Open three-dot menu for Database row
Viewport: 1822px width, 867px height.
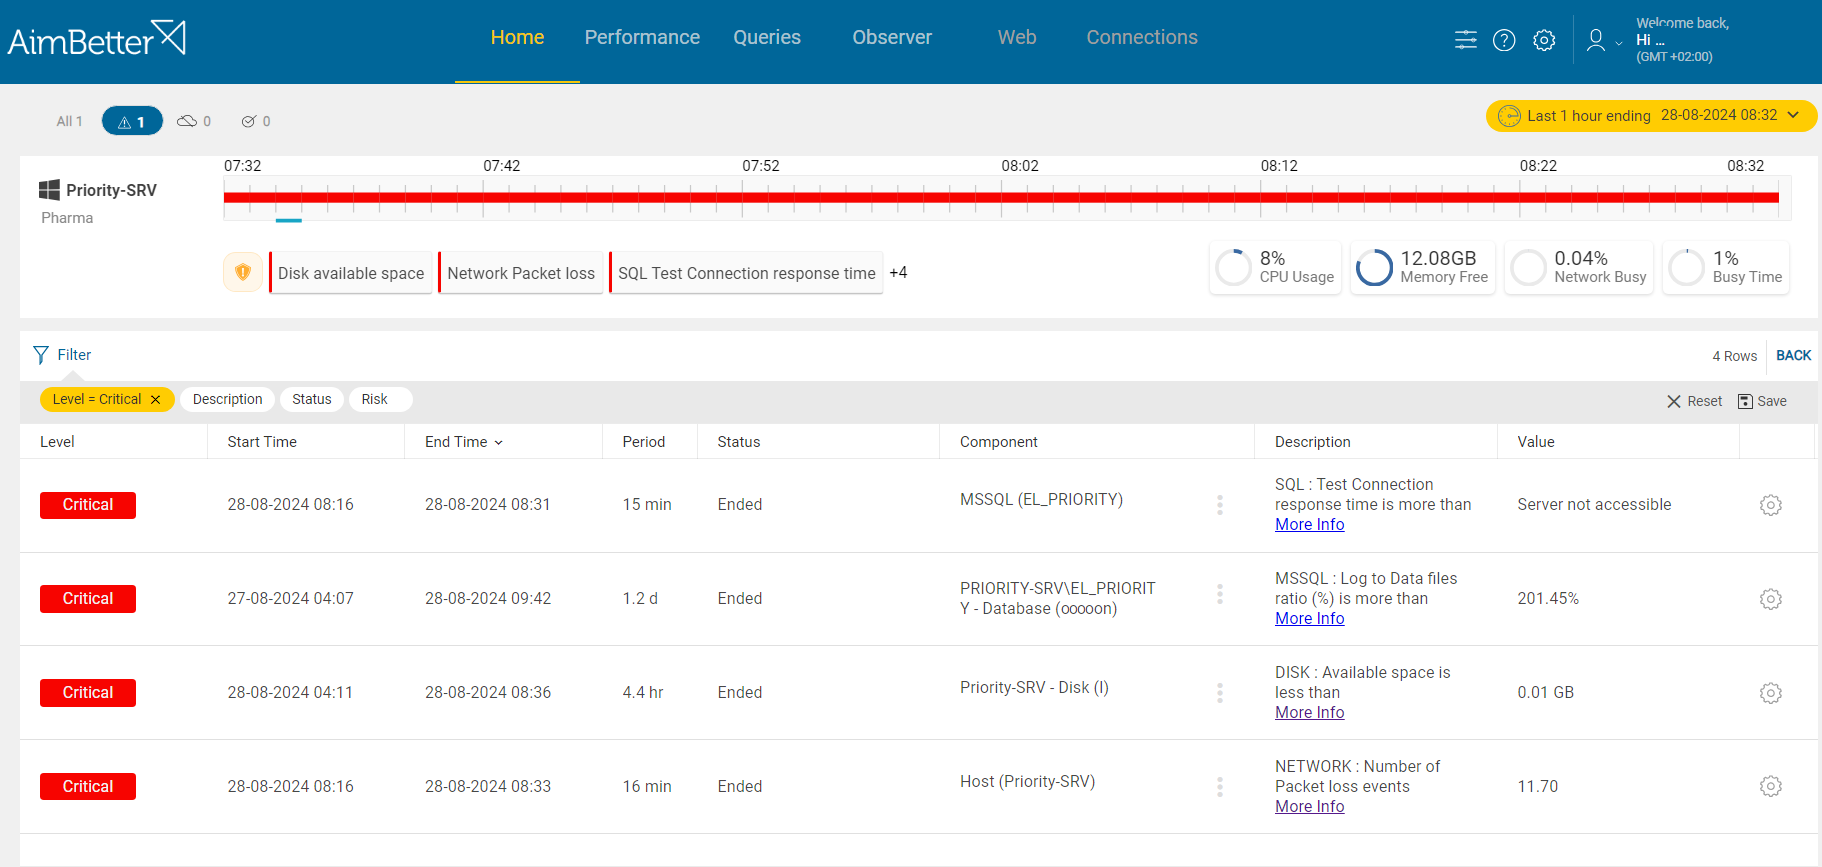[1220, 594]
